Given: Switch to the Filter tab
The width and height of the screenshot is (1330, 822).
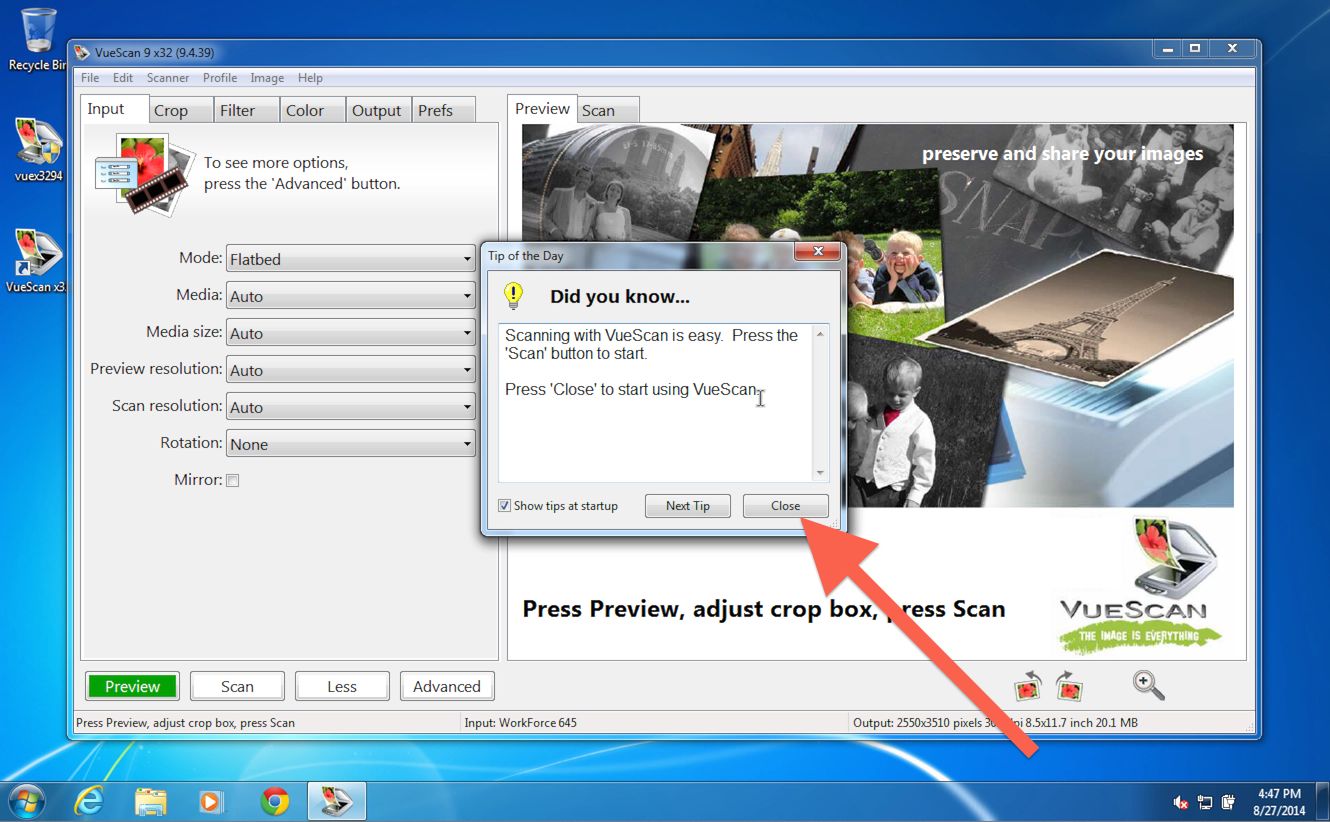Looking at the screenshot, I should [247, 110].
